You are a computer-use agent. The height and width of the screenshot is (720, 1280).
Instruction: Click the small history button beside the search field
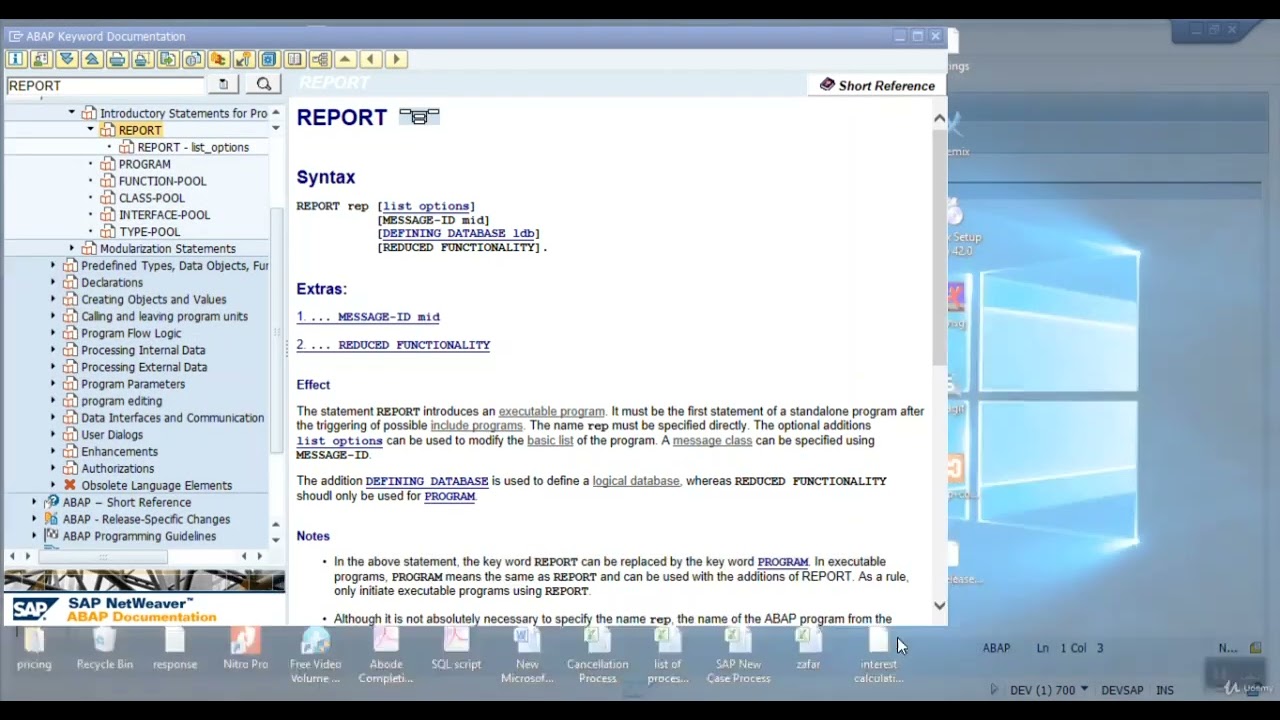point(223,85)
